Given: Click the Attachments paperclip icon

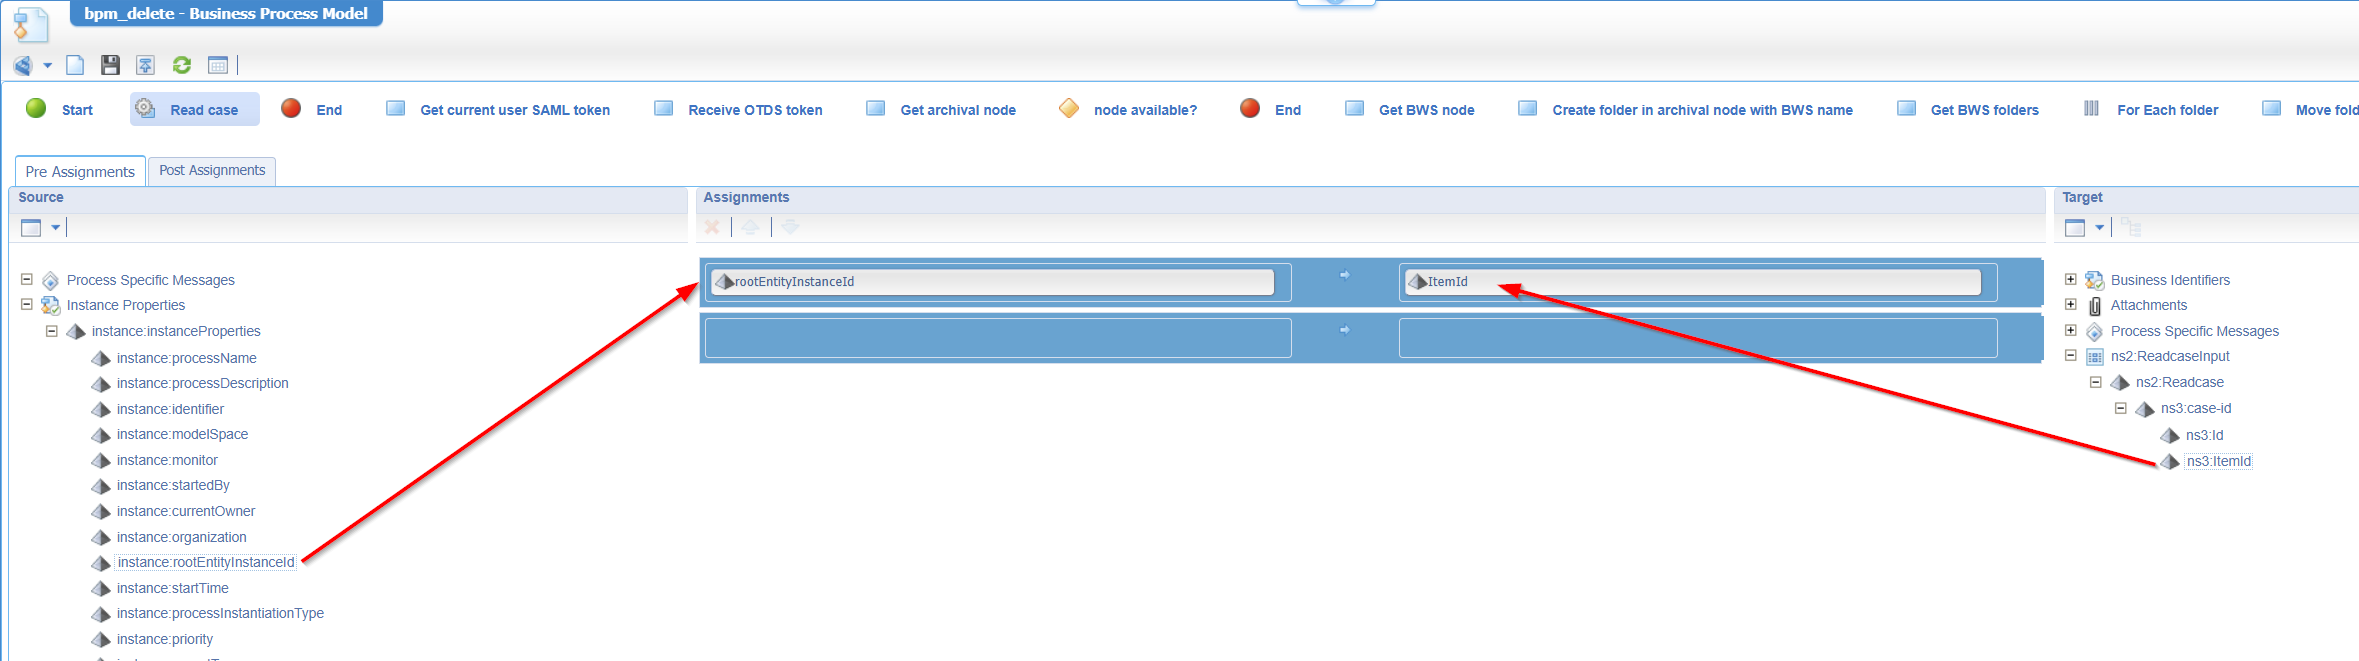Looking at the screenshot, I should (x=2095, y=306).
